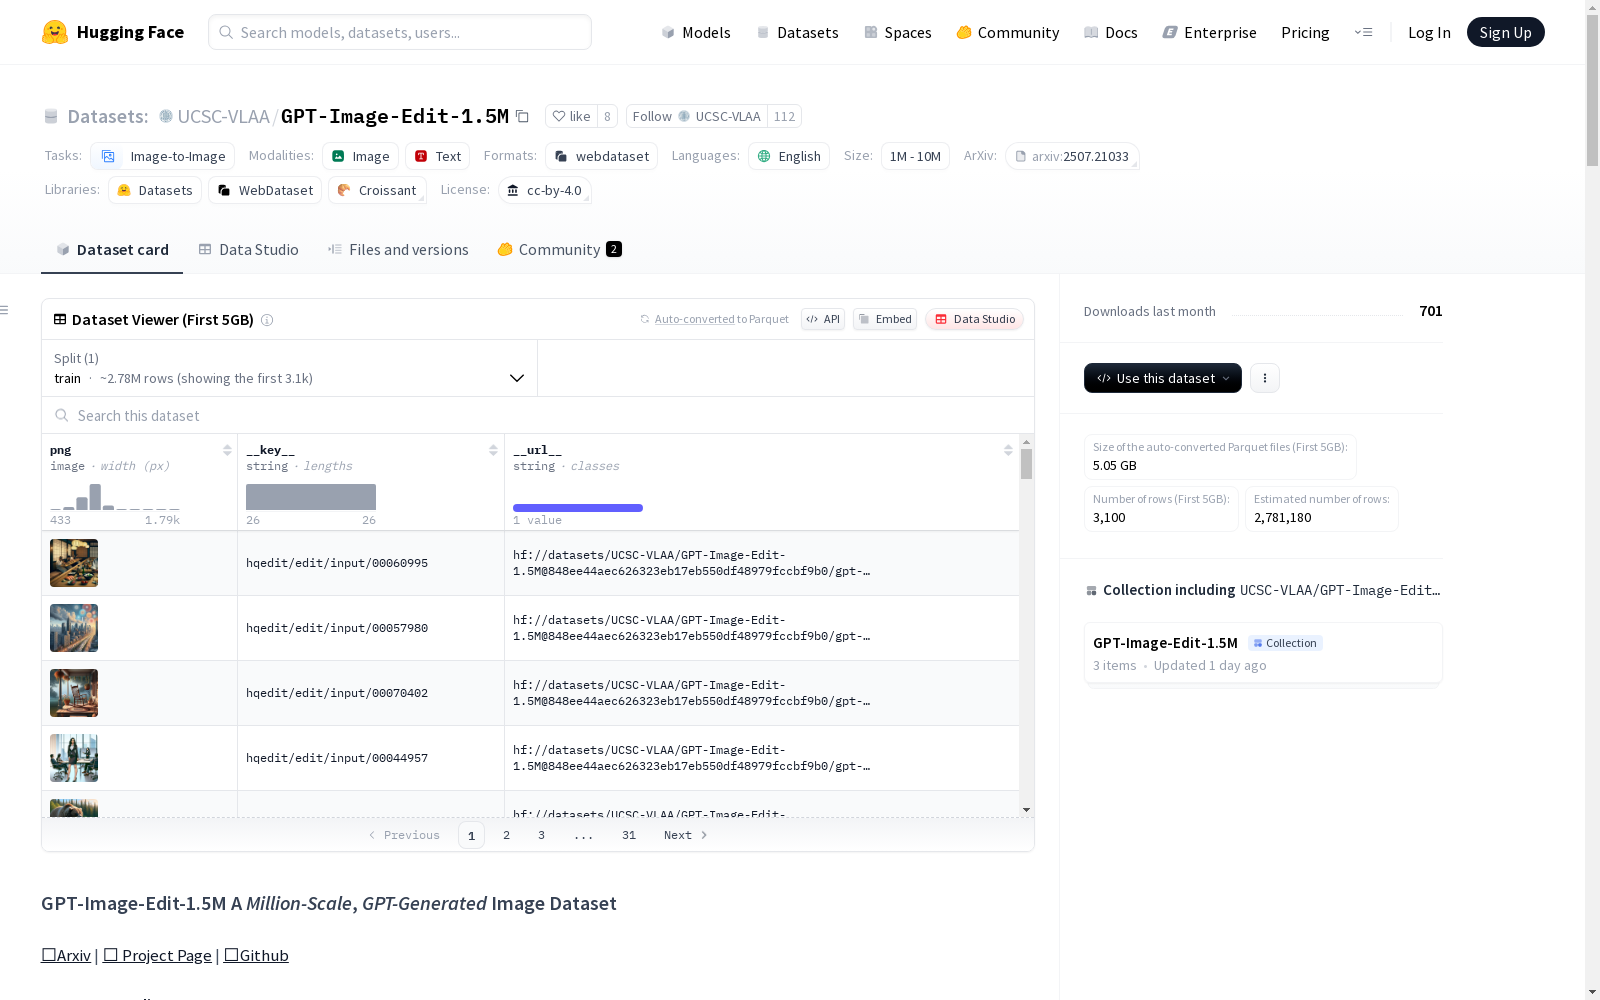Go to page 31 of dataset viewer
The image size is (1600, 1000).
(629, 835)
